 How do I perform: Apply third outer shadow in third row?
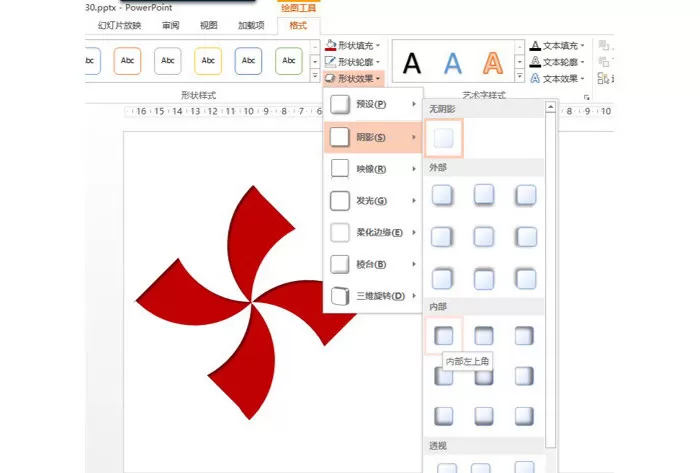click(525, 279)
